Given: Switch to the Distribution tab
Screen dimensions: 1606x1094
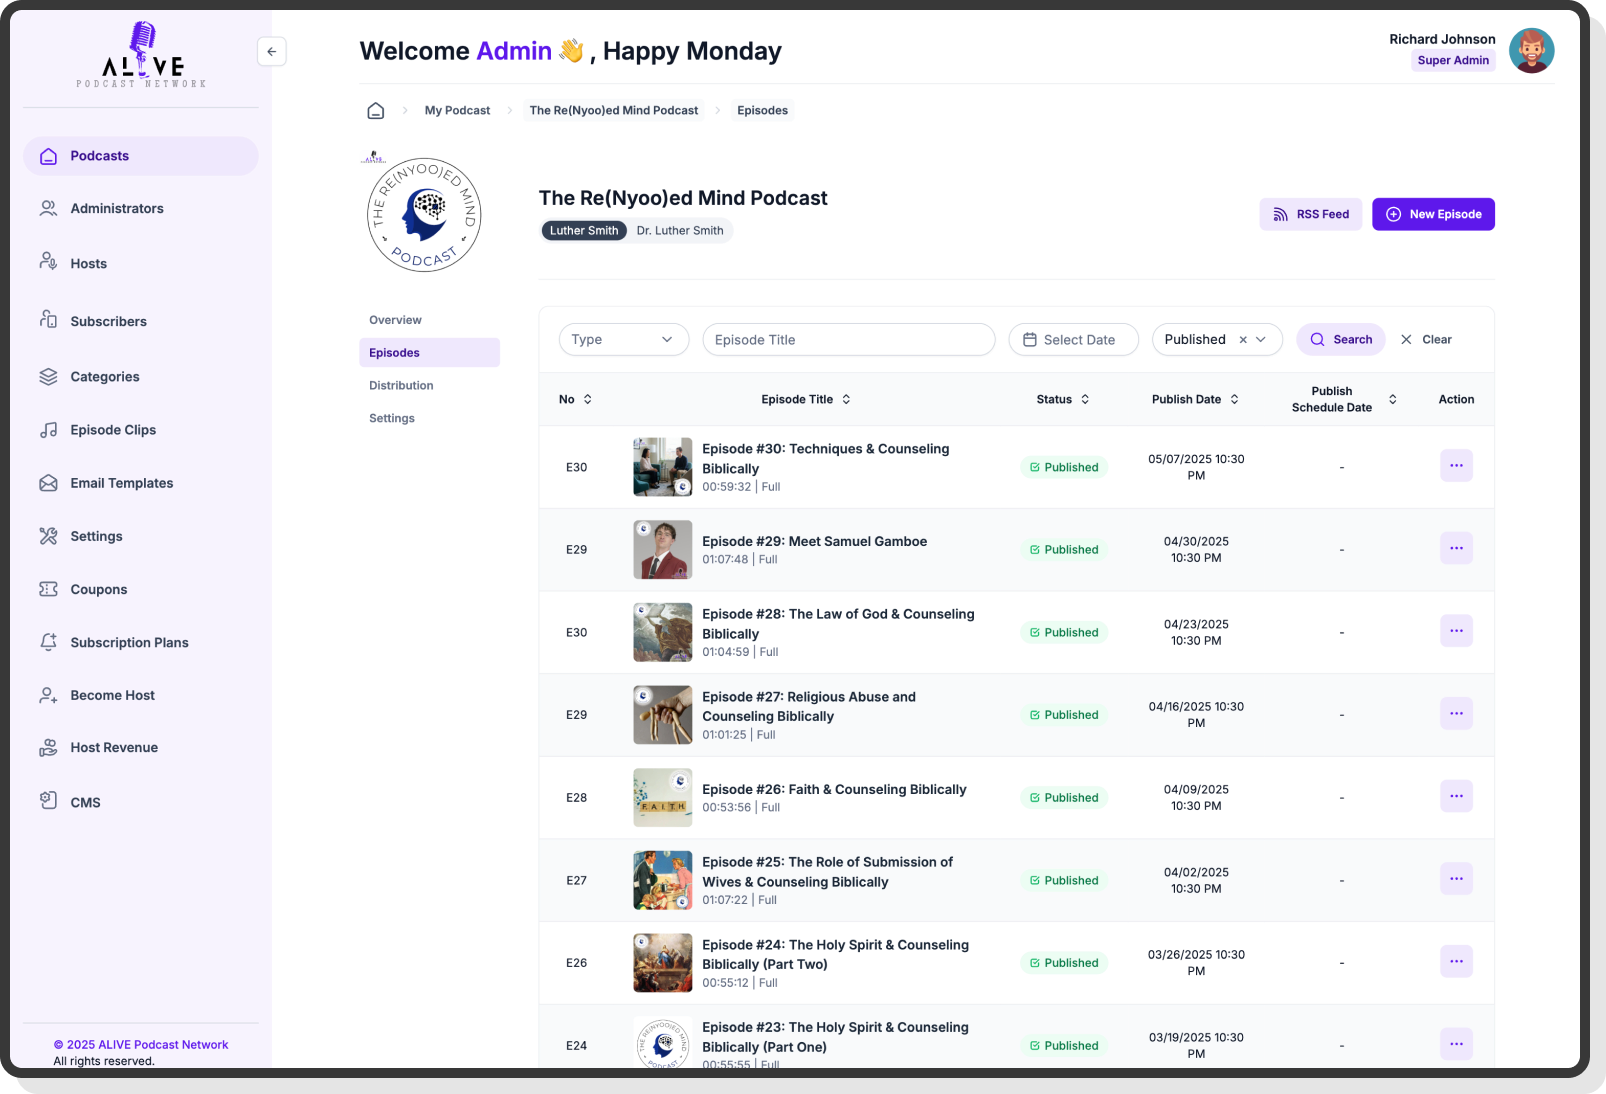Looking at the screenshot, I should (x=401, y=386).
